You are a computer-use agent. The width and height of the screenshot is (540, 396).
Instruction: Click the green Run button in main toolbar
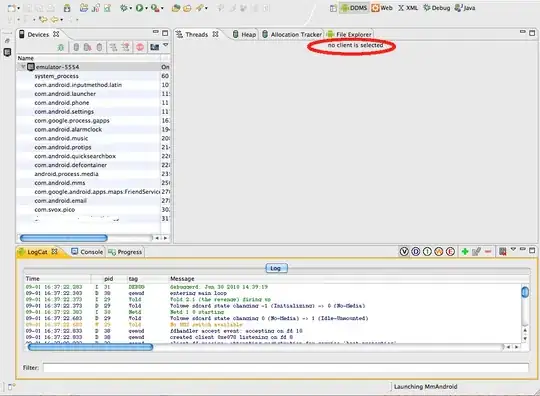[139, 8]
